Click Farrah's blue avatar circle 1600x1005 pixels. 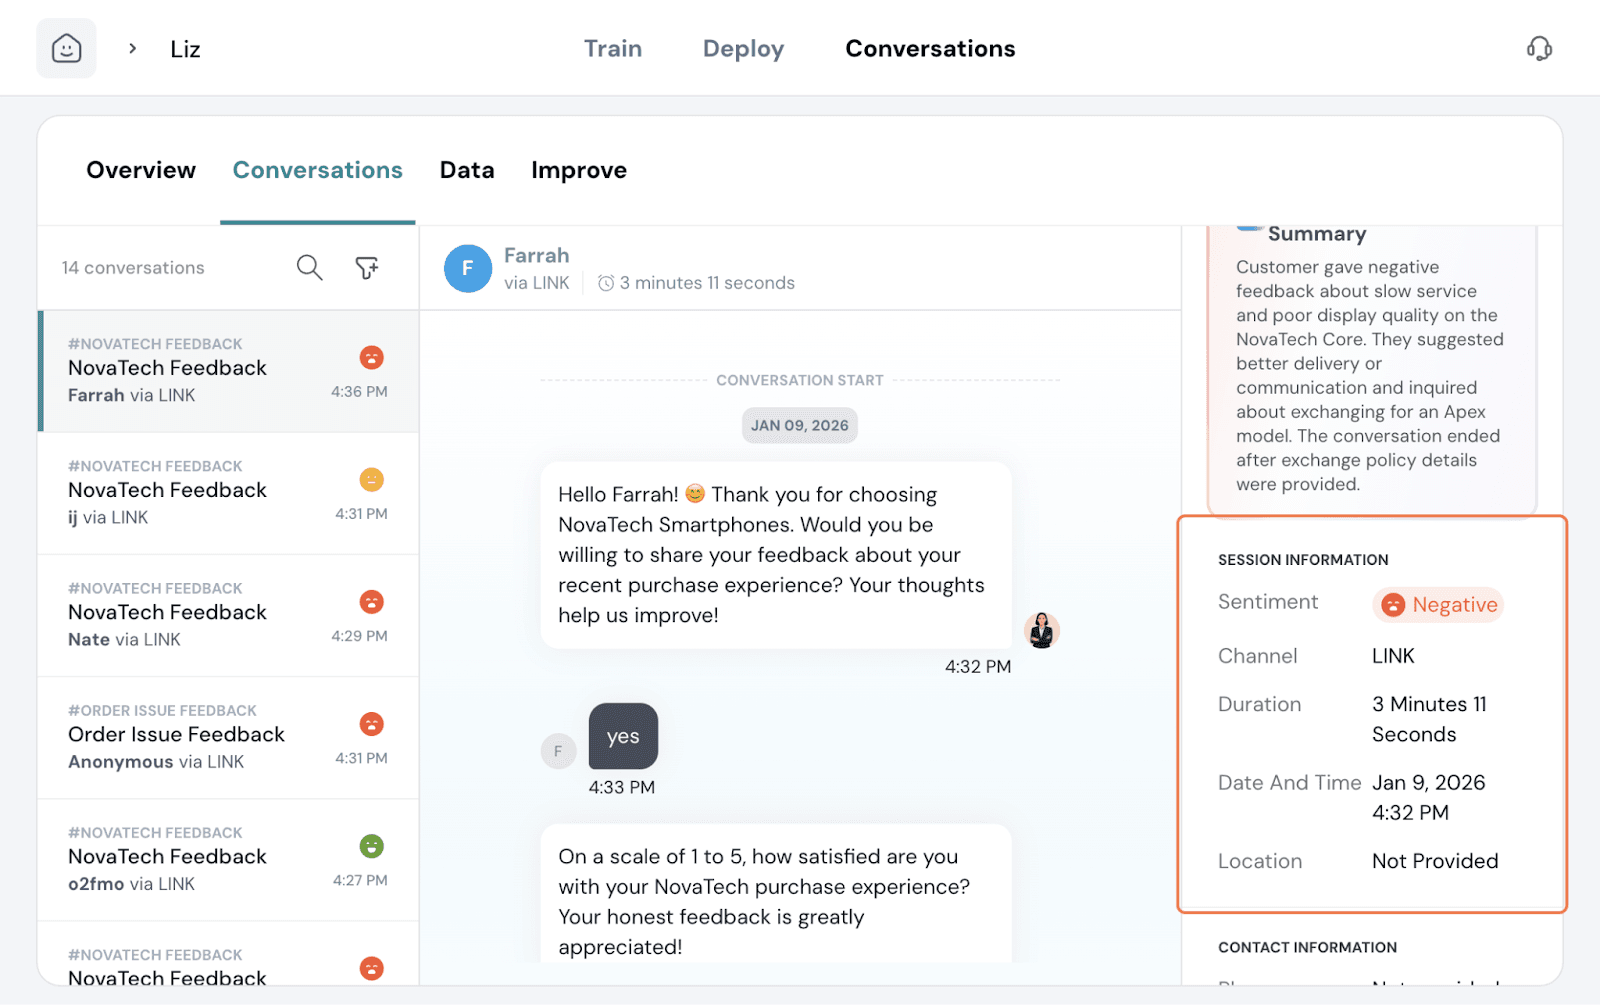click(x=467, y=268)
